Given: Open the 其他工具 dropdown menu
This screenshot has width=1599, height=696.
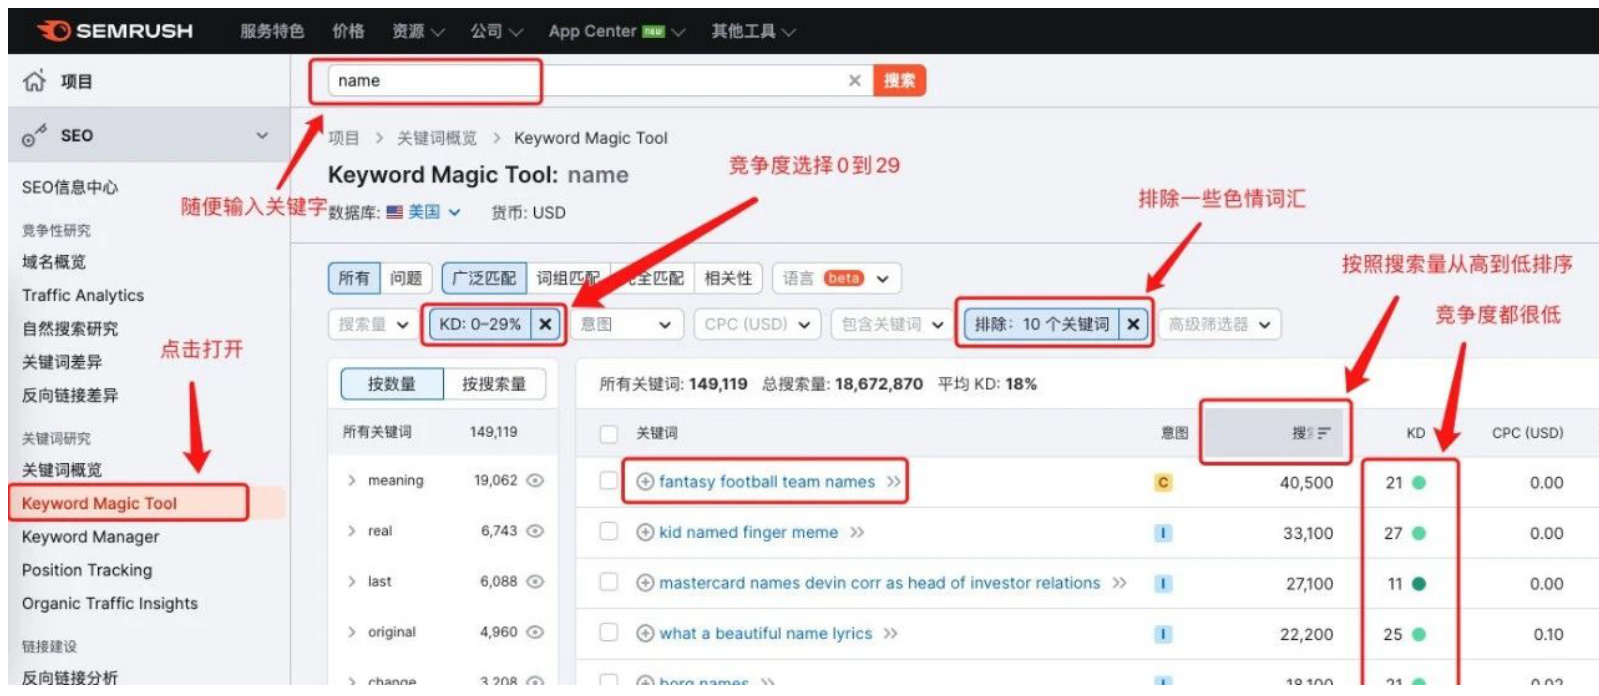Looking at the screenshot, I should tap(753, 31).
